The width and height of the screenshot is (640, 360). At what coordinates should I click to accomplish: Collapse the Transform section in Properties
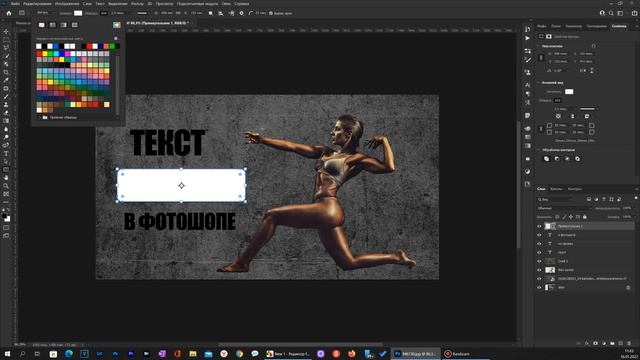[539, 46]
